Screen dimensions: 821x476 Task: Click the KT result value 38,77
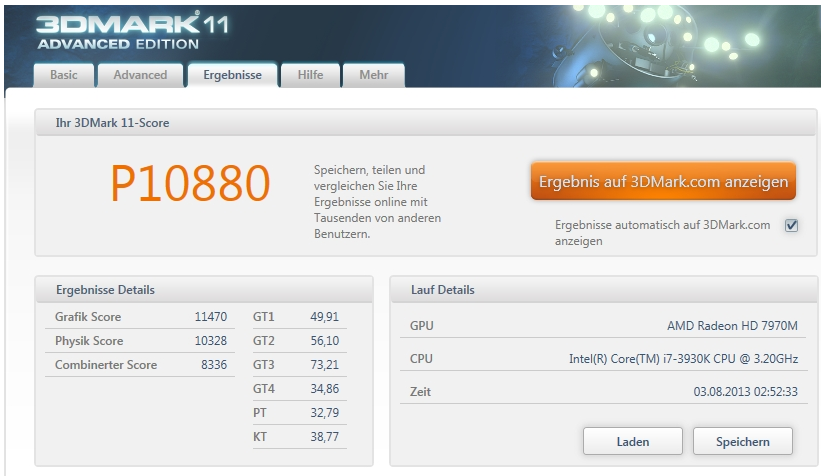tap(324, 438)
